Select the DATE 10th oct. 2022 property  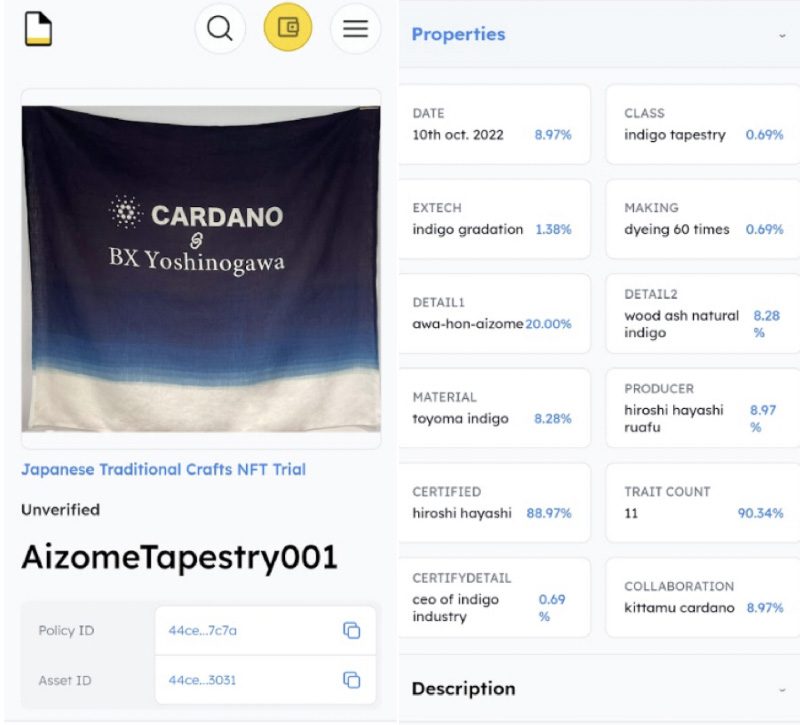coord(494,124)
